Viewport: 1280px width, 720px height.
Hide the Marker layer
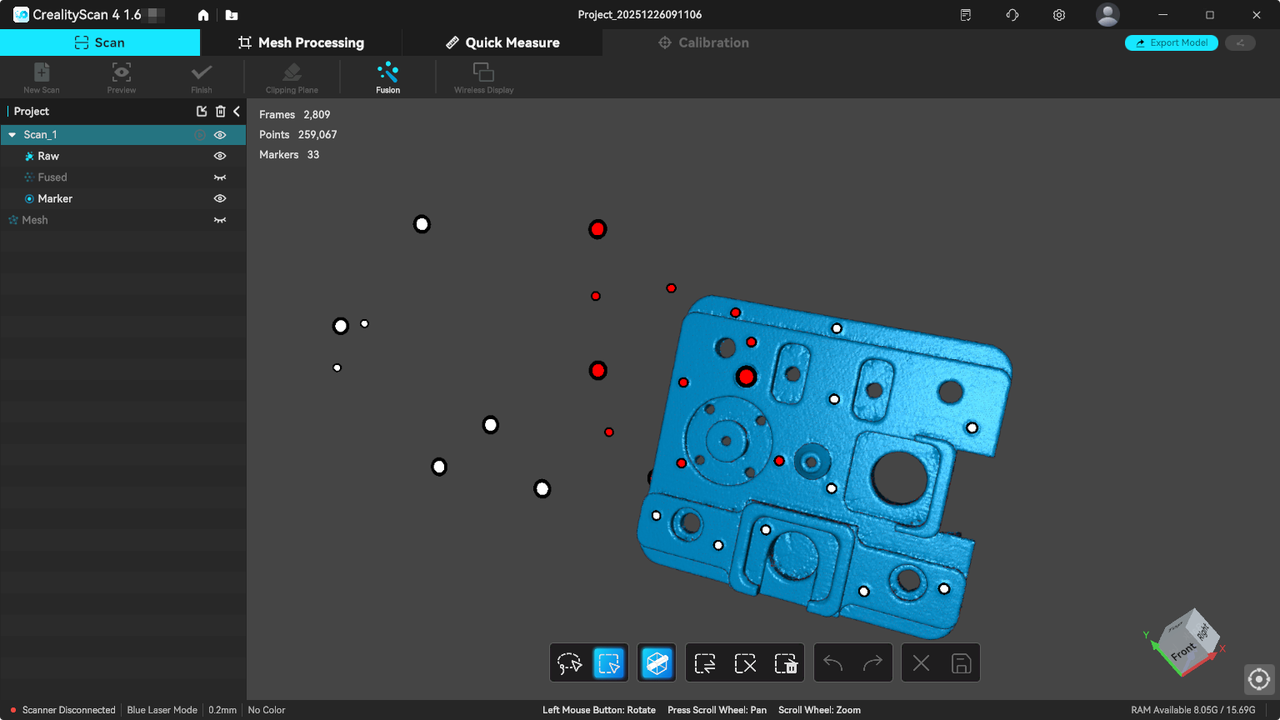point(220,199)
